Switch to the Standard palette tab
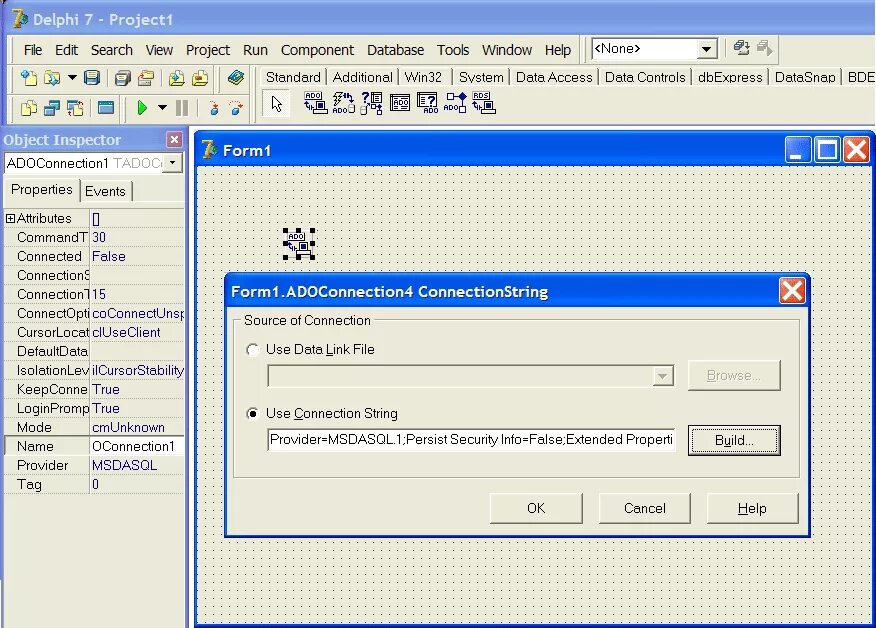 coord(293,77)
